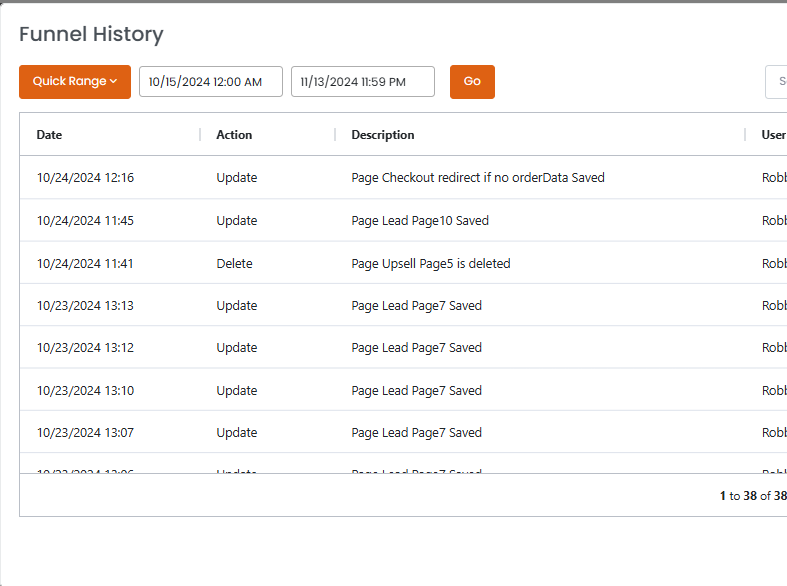Screen dimensions: 787x586
Task: Sort by the Description column header
Action: [x=382, y=135]
